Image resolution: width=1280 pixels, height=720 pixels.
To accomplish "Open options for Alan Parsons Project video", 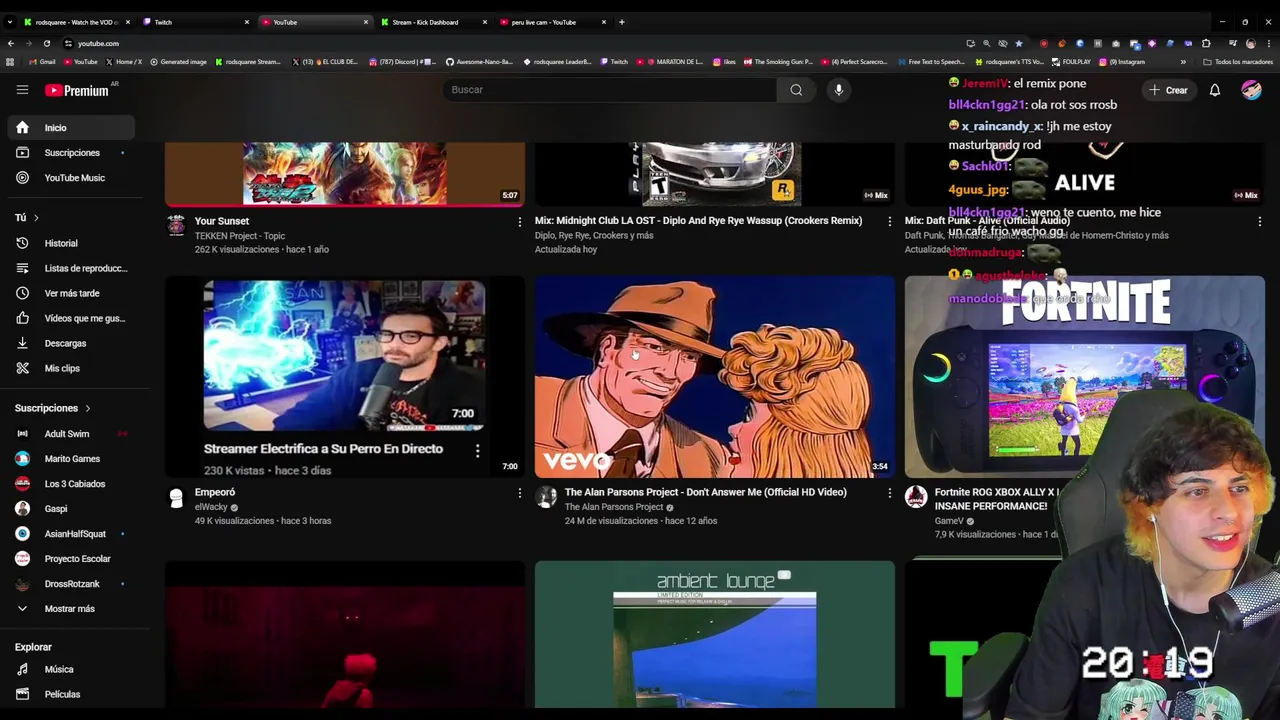I will [889, 493].
